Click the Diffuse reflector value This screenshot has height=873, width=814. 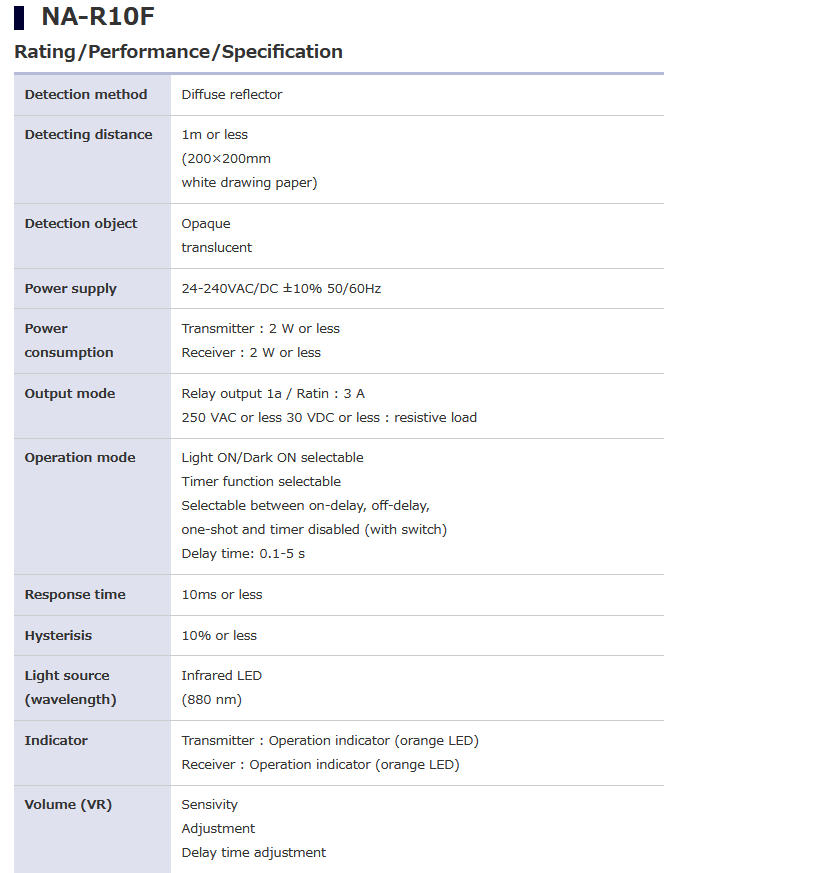point(232,95)
